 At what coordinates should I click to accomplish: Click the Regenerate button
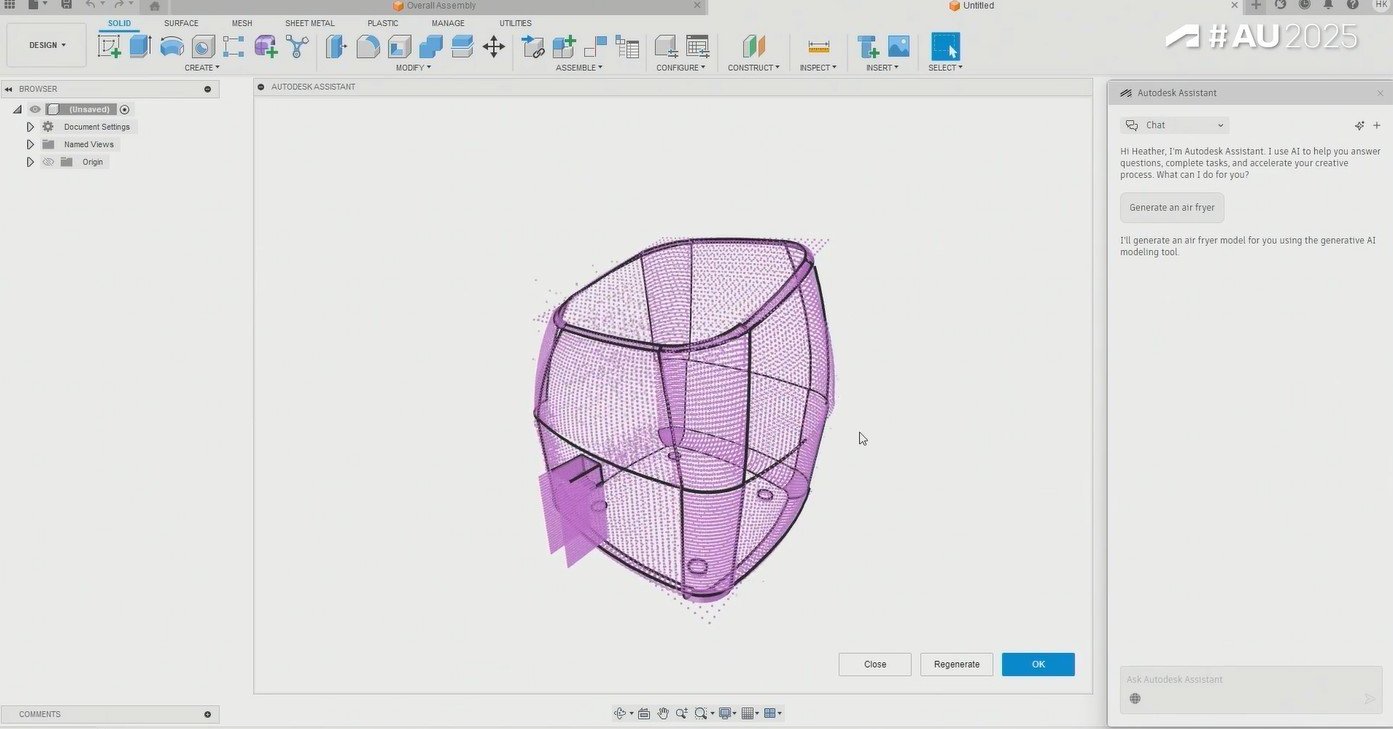coord(956,664)
